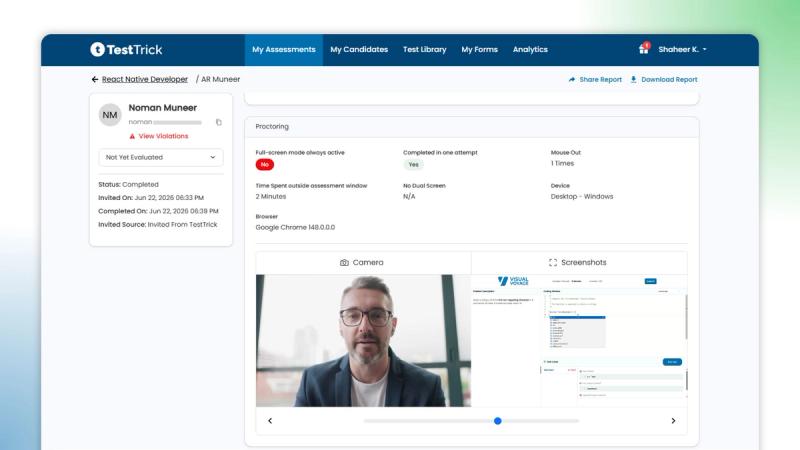
Task: Go to My Candidates
Action: [x=359, y=49]
